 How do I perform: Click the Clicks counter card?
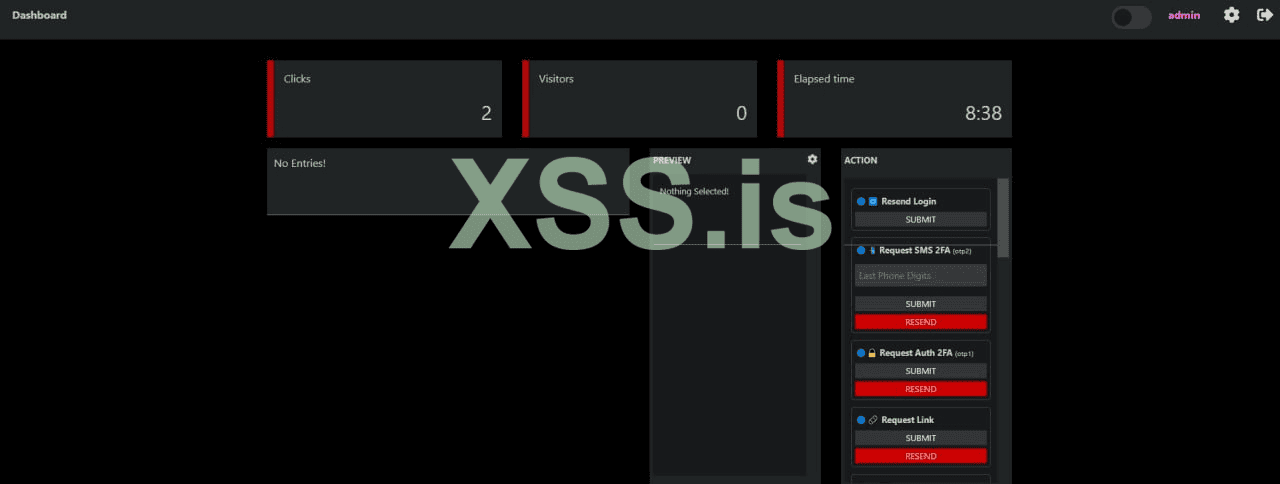tap(385, 98)
